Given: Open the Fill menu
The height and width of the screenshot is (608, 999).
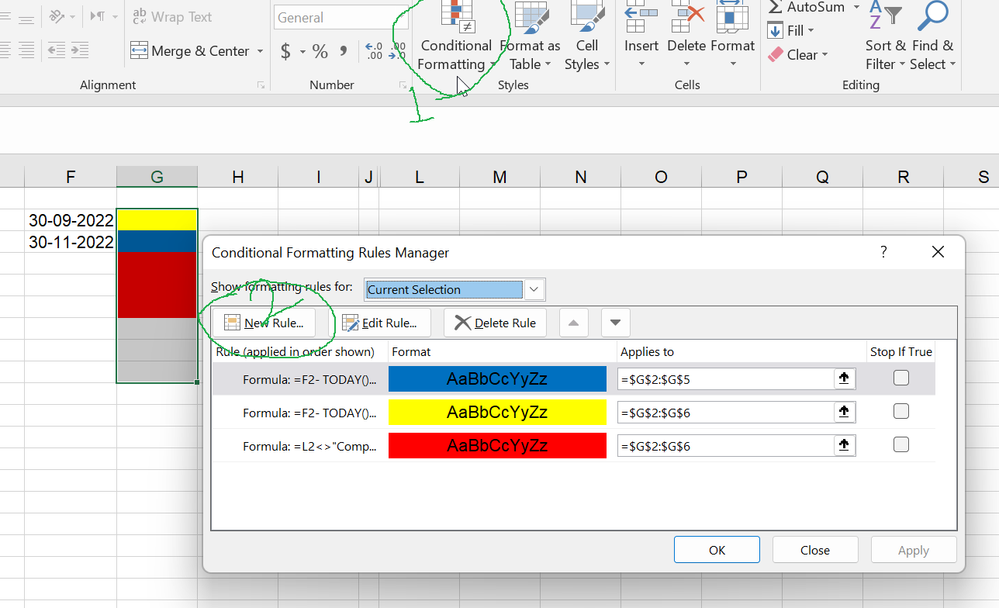Looking at the screenshot, I should [791, 31].
